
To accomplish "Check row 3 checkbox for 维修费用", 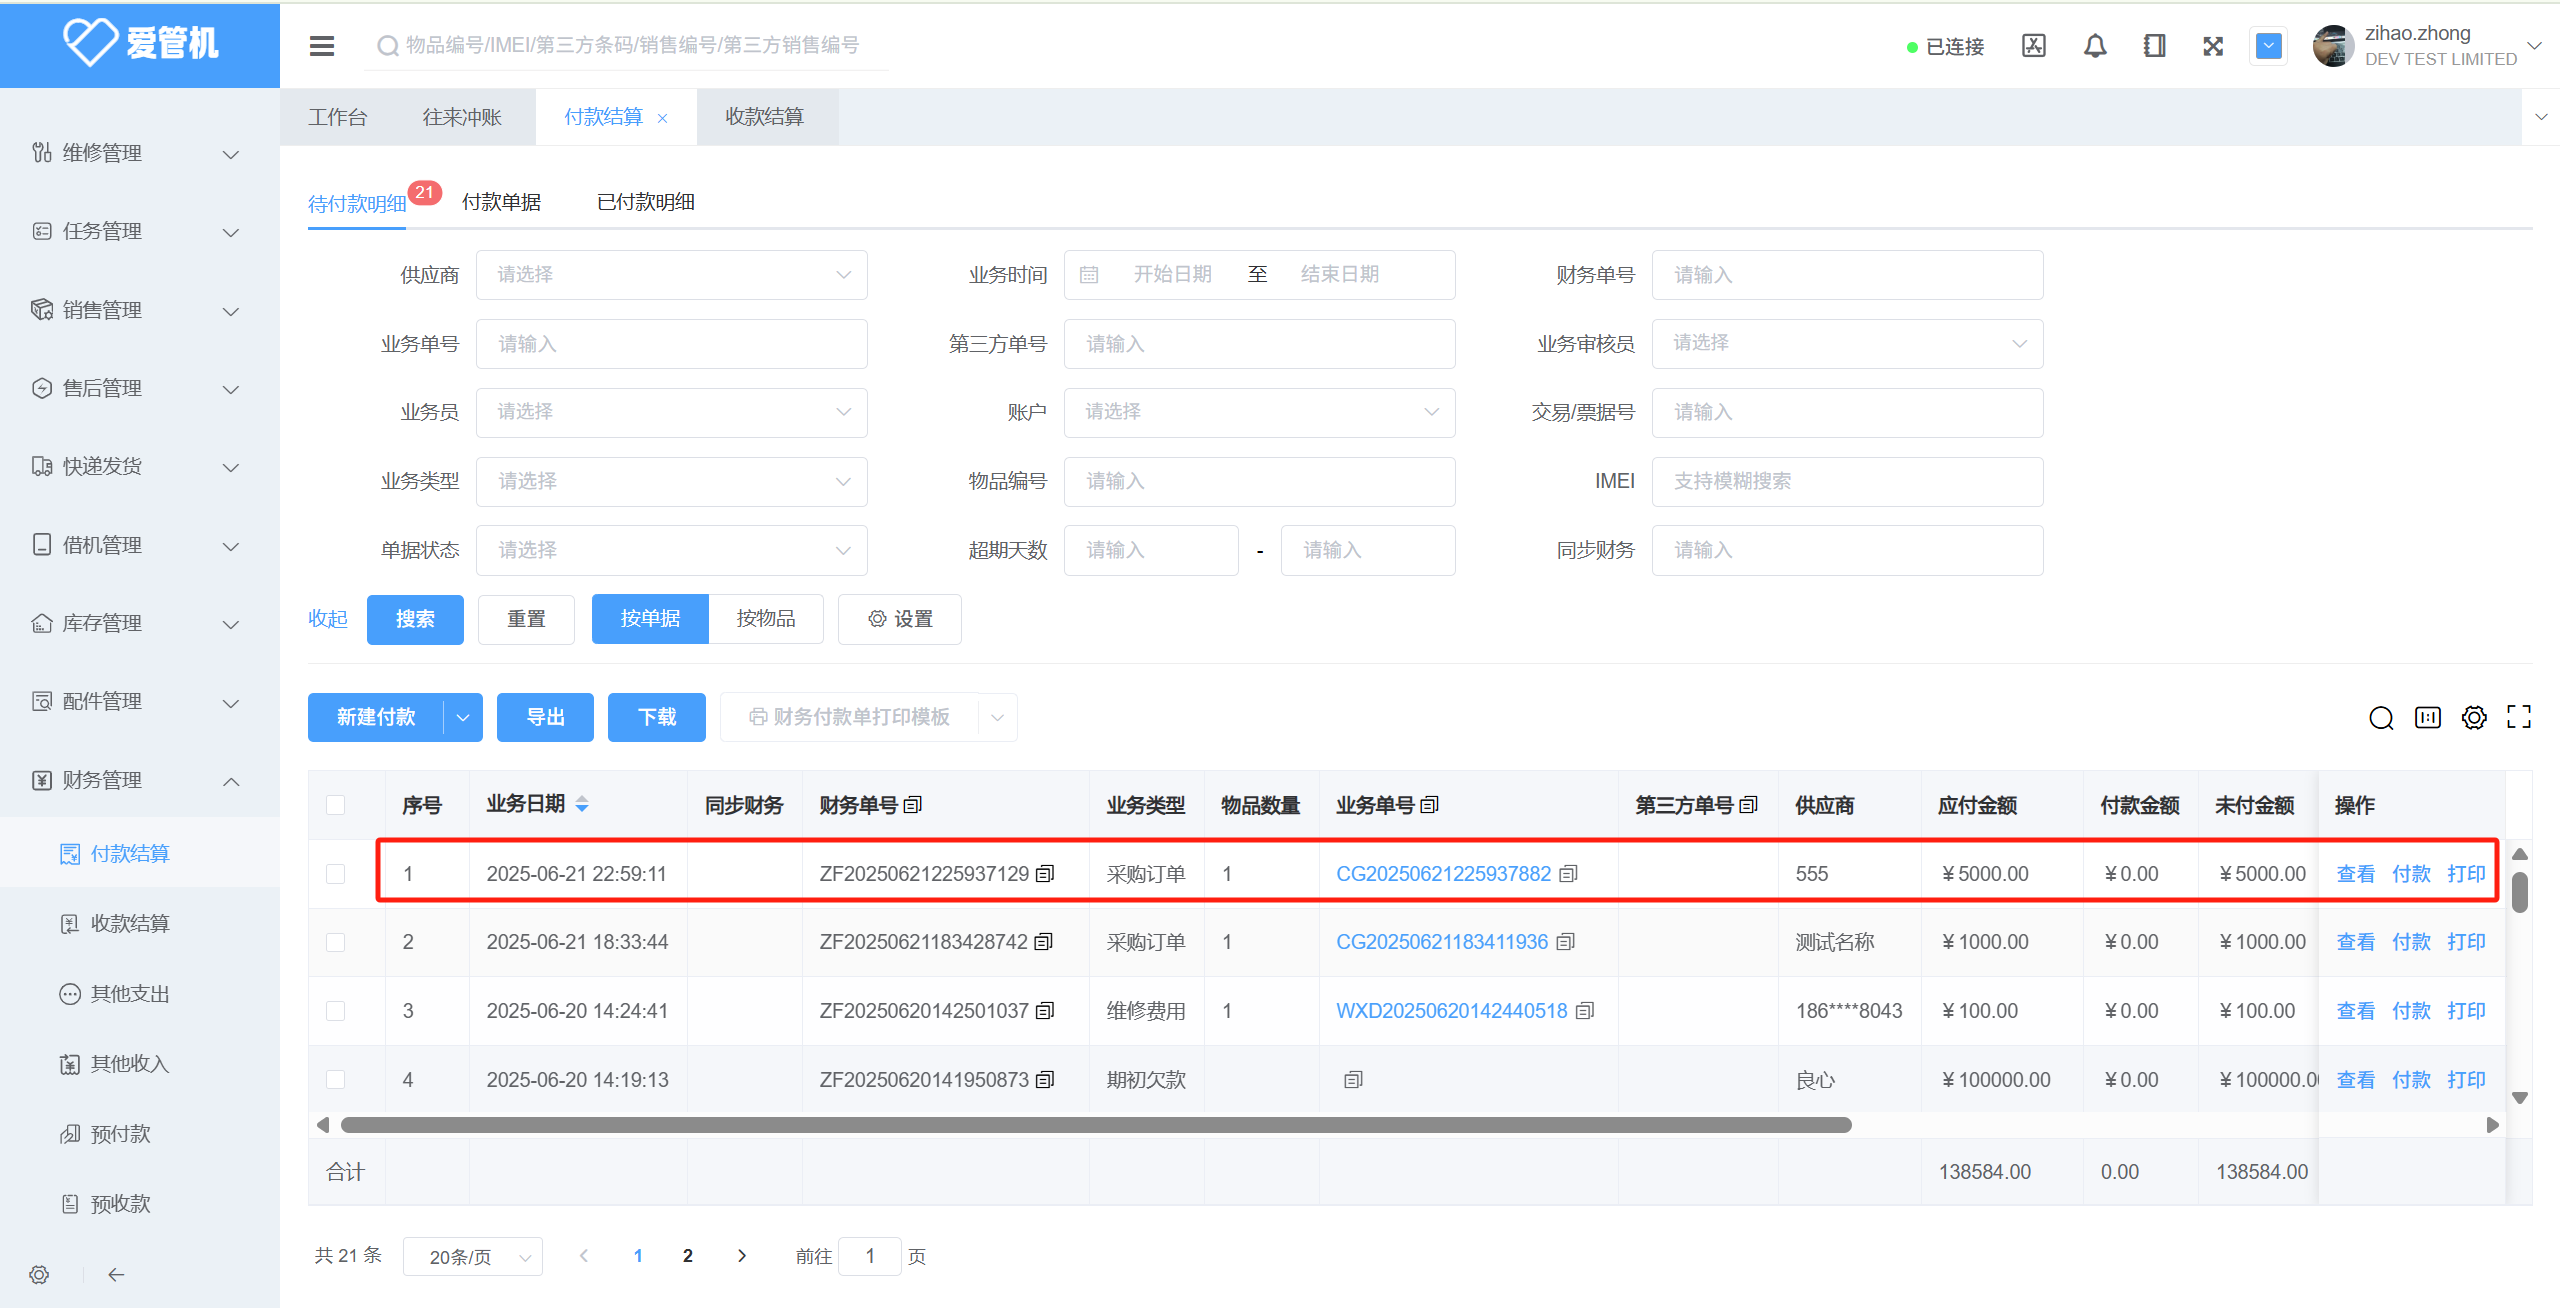I will tap(336, 1011).
